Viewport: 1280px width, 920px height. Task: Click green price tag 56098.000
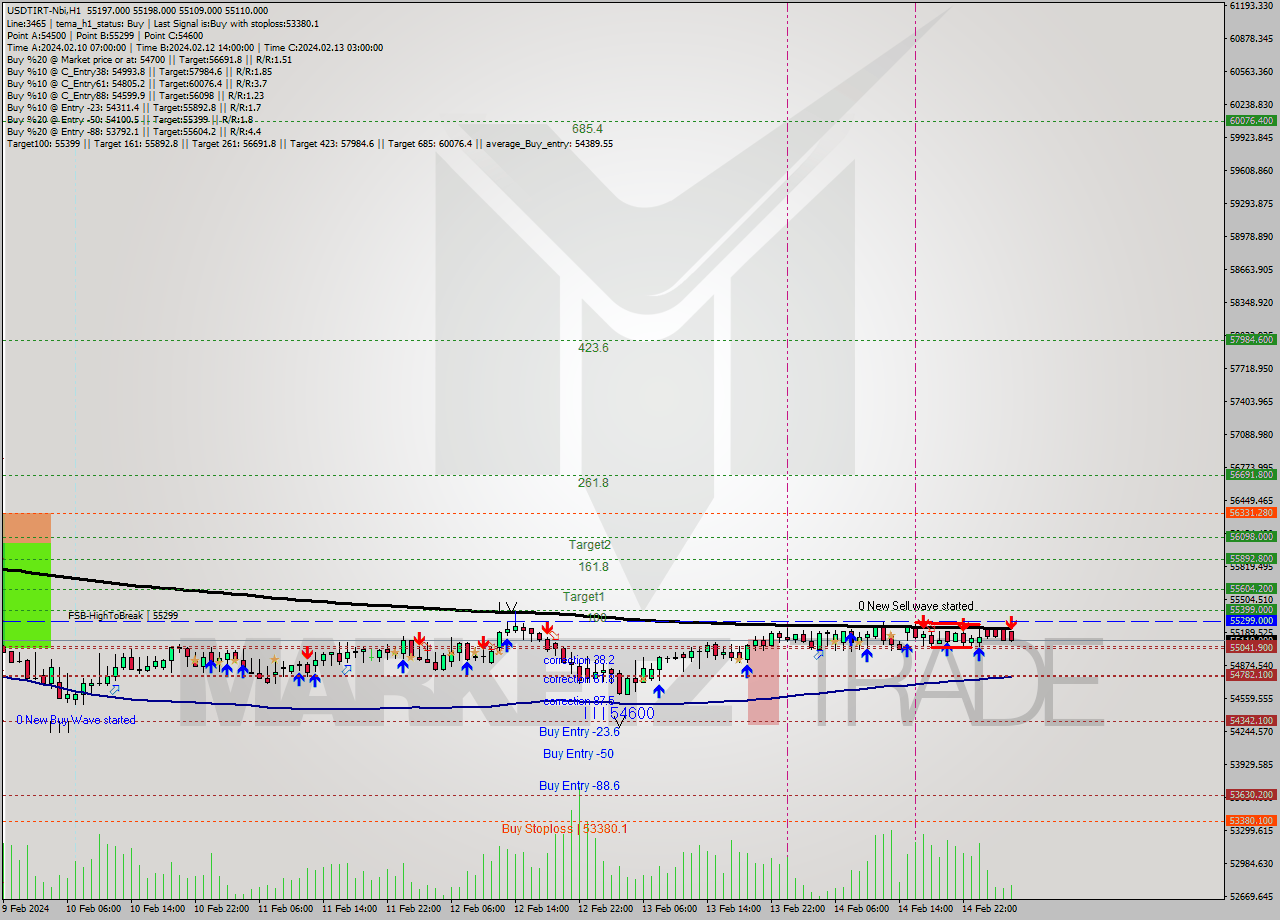(x=1250, y=537)
